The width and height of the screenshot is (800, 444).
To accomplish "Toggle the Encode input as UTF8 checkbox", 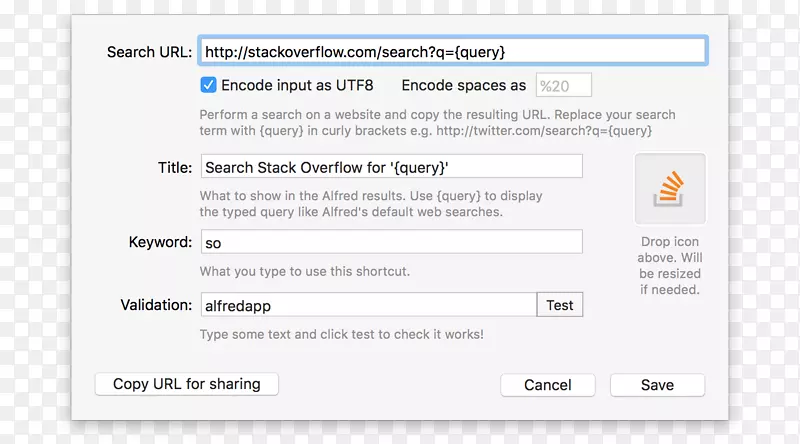I will 208,85.
